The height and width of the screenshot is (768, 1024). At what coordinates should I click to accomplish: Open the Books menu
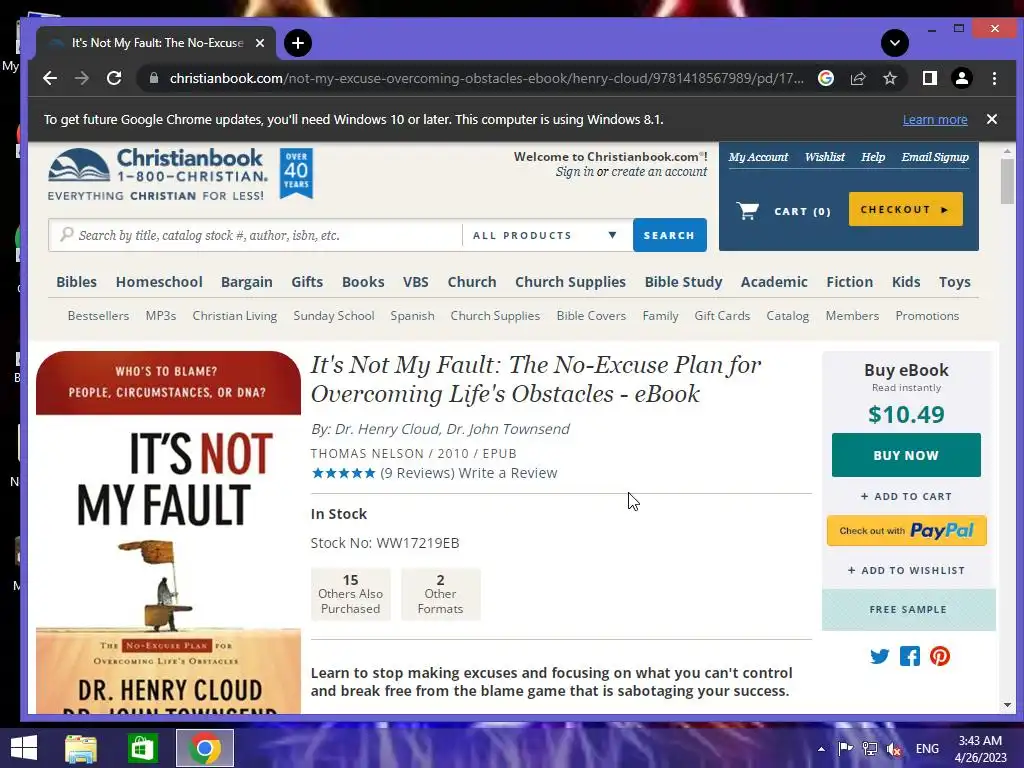click(363, 282)
